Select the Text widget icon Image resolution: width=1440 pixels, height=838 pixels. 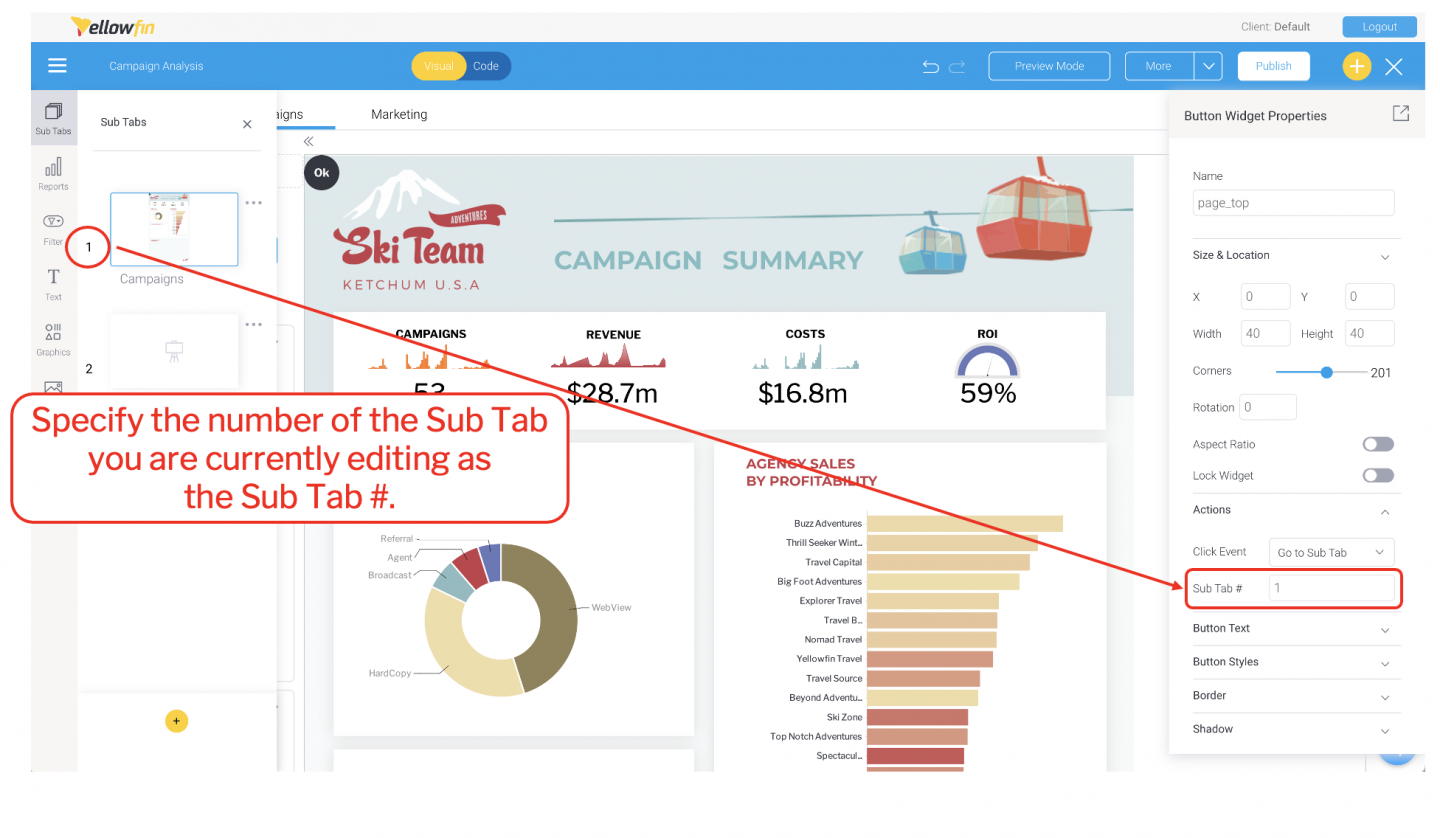pyautogui.click(x=53, y=284)
